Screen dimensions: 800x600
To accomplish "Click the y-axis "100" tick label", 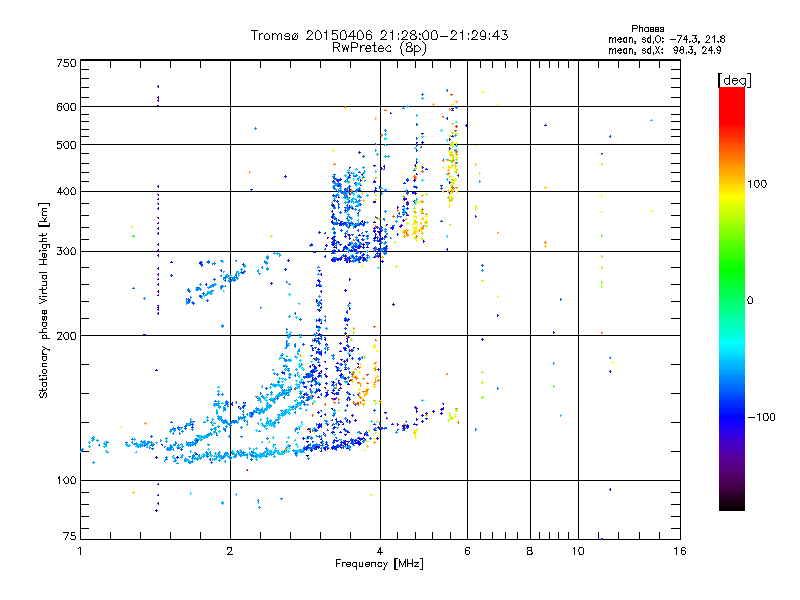I will [x=66, y=481].
